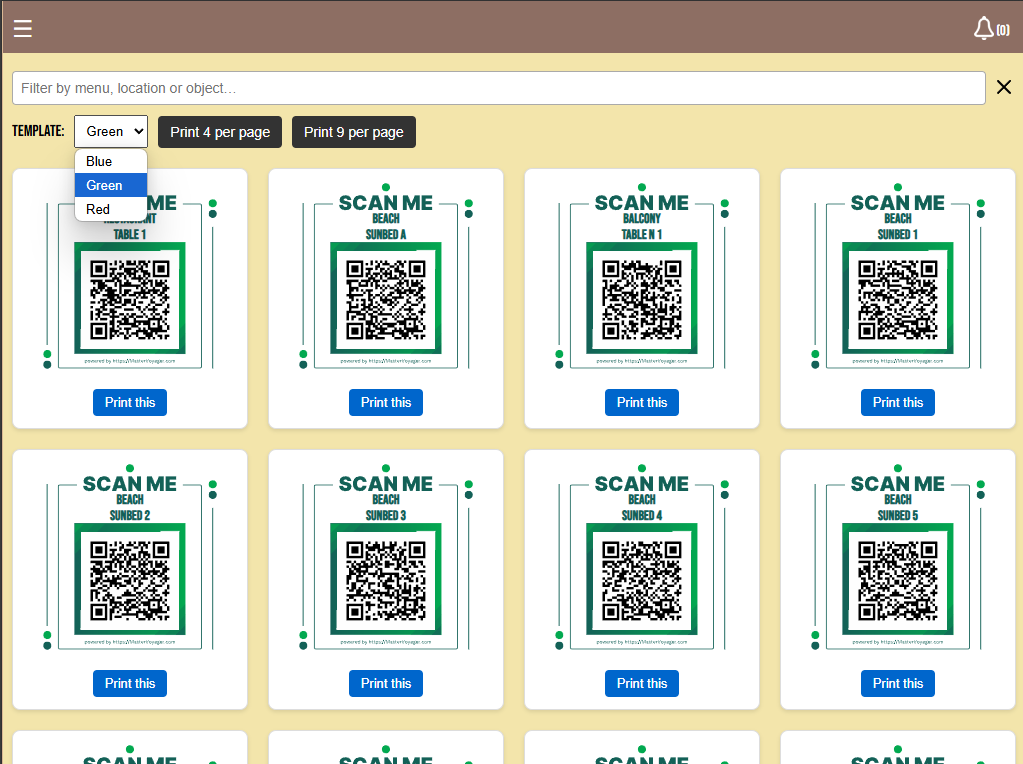Click the Beach Sunbed 1 QR code
The width and height of the screenshot is (1023, 764).
(x=898, y=299)
